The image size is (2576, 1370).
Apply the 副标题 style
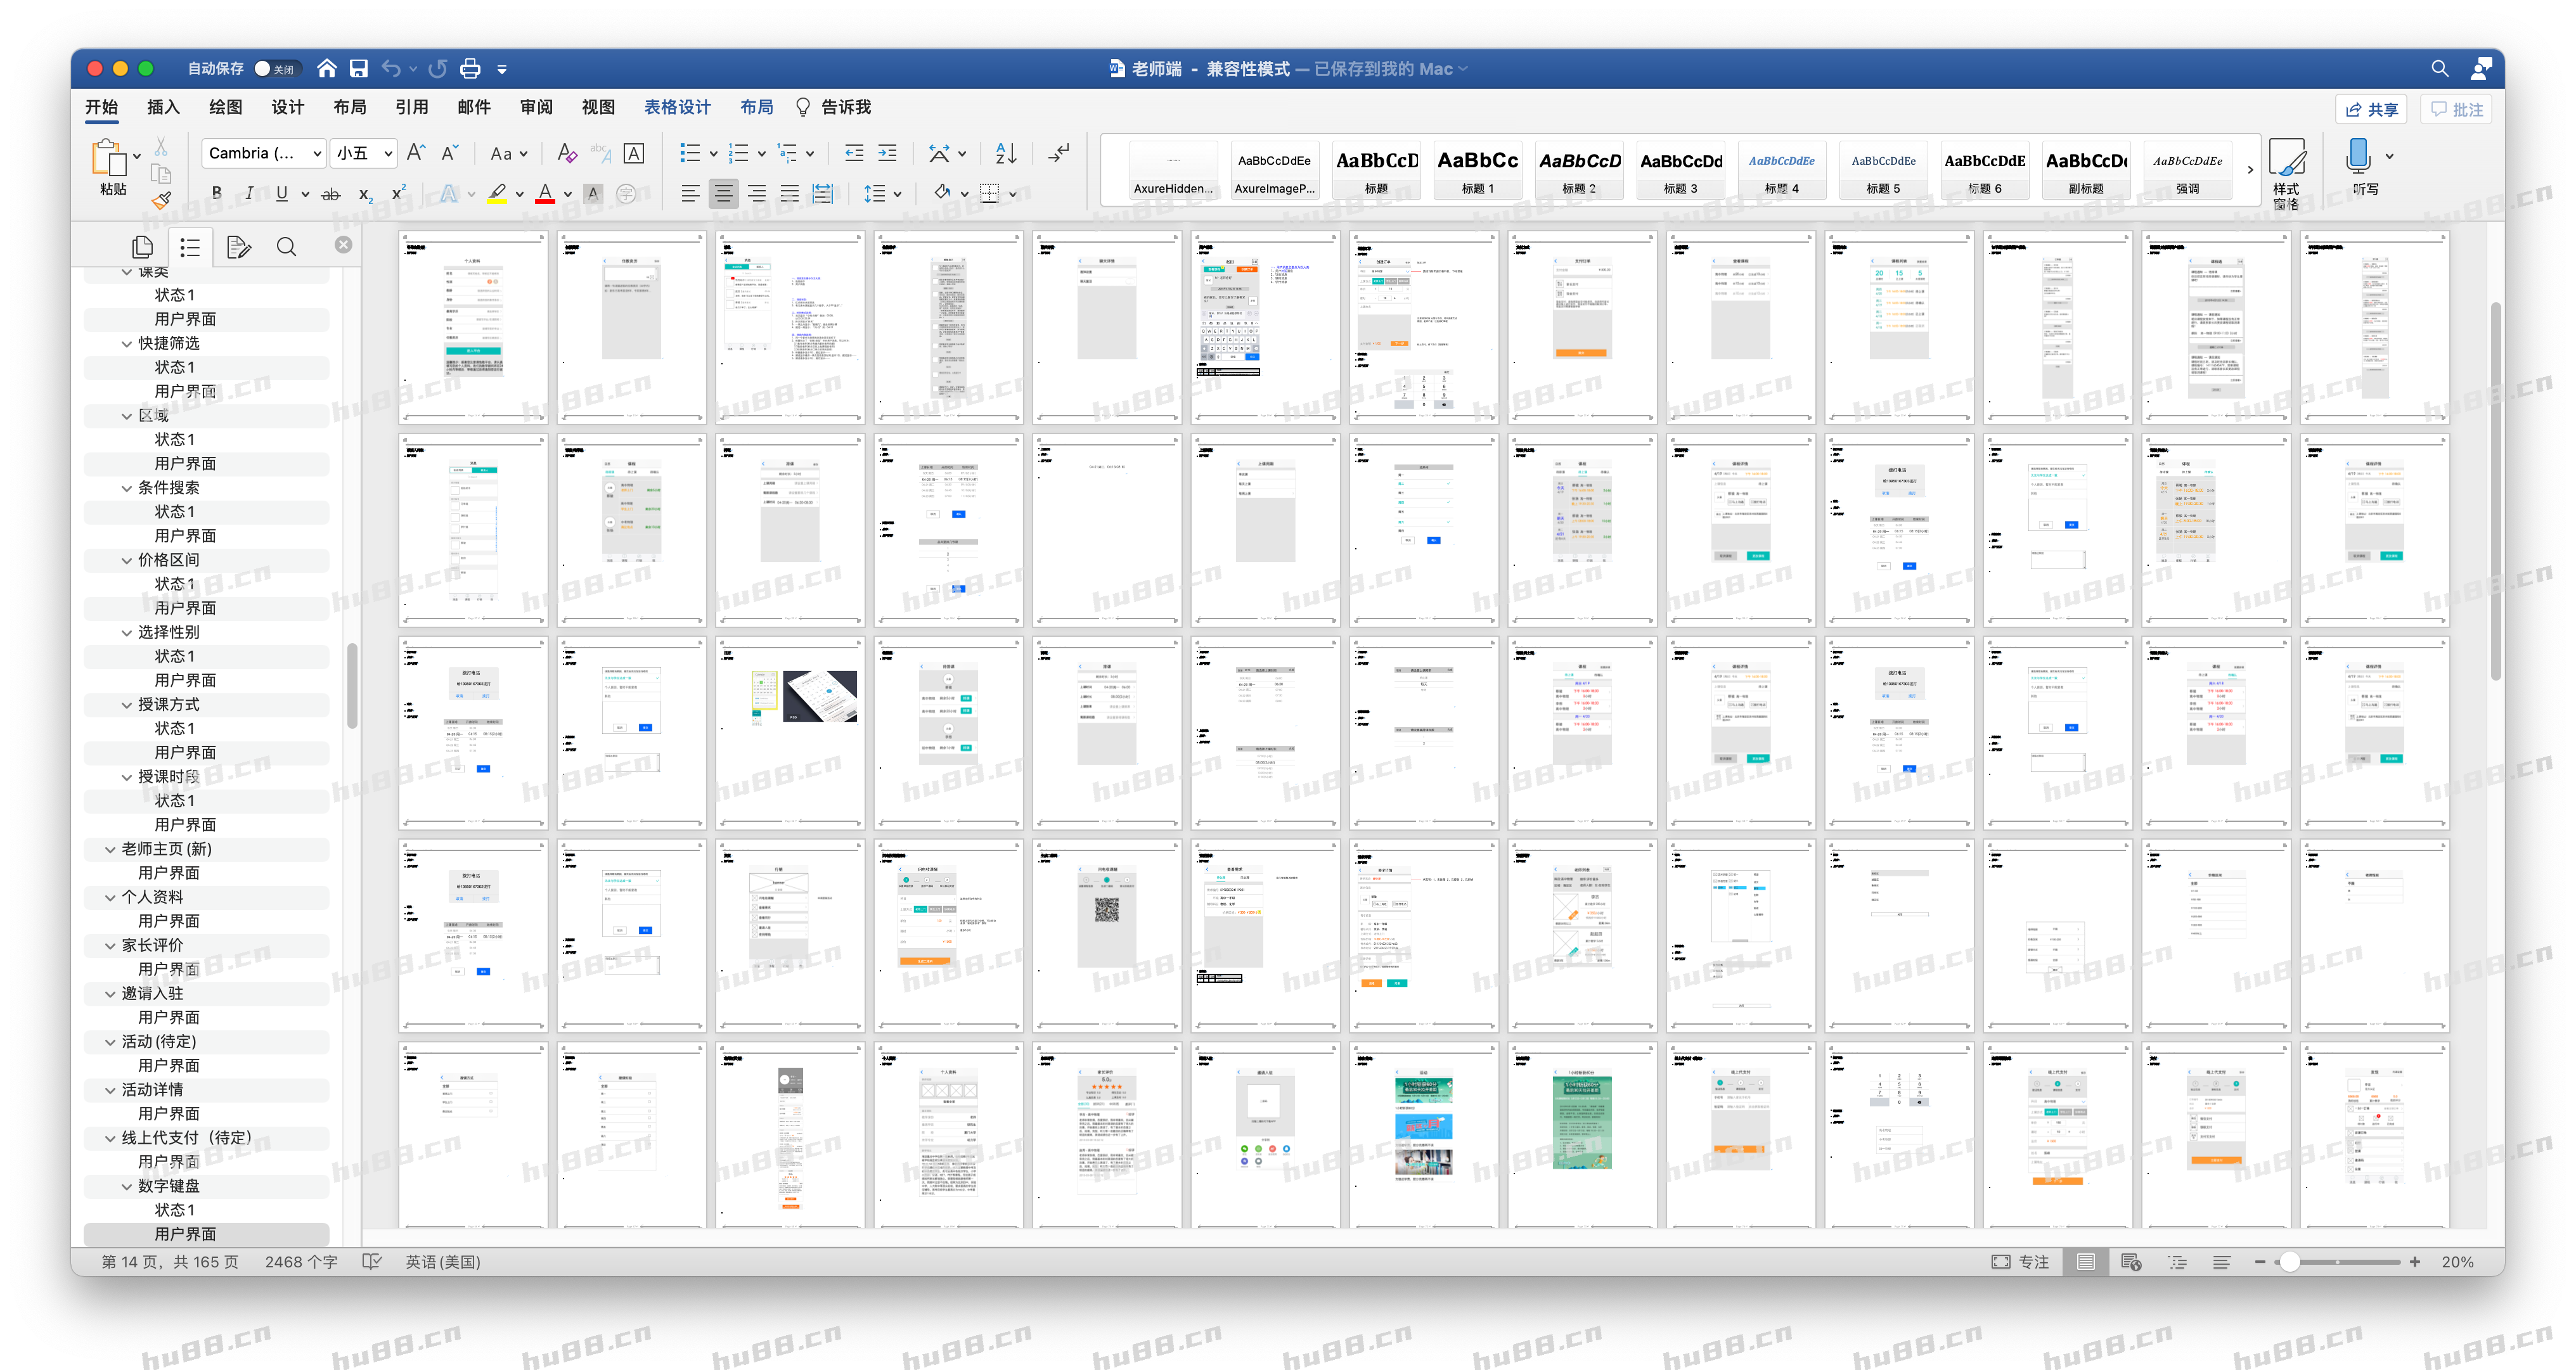(2086, 170)
